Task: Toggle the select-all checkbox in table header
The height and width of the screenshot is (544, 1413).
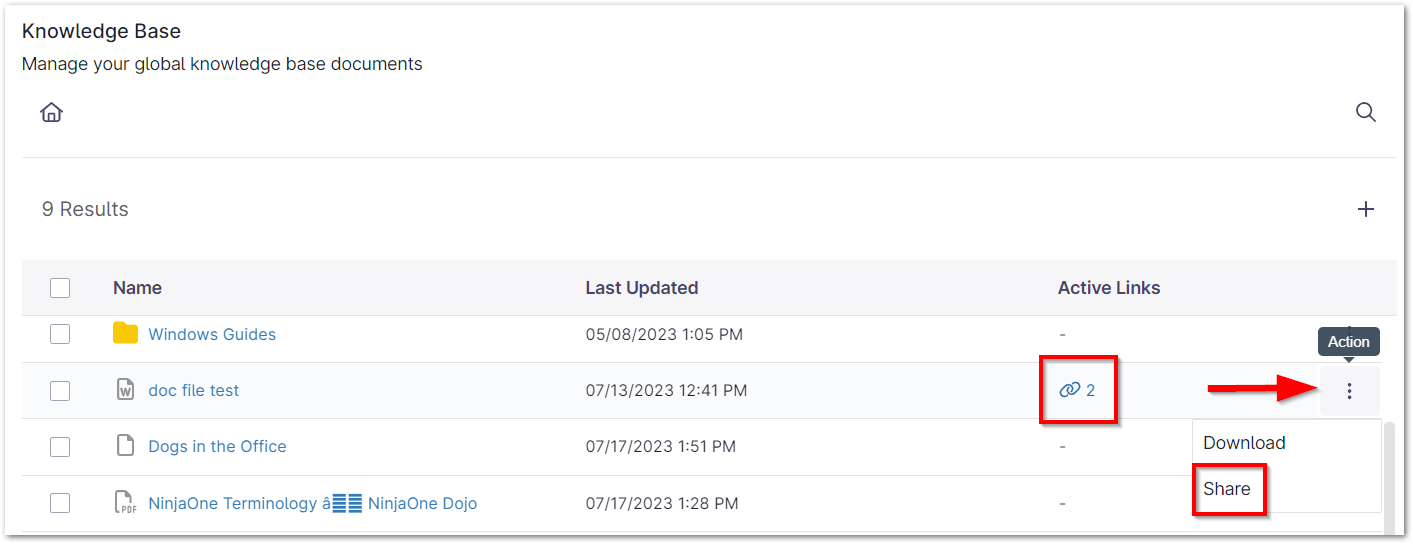Action: [x=60, y=288]
